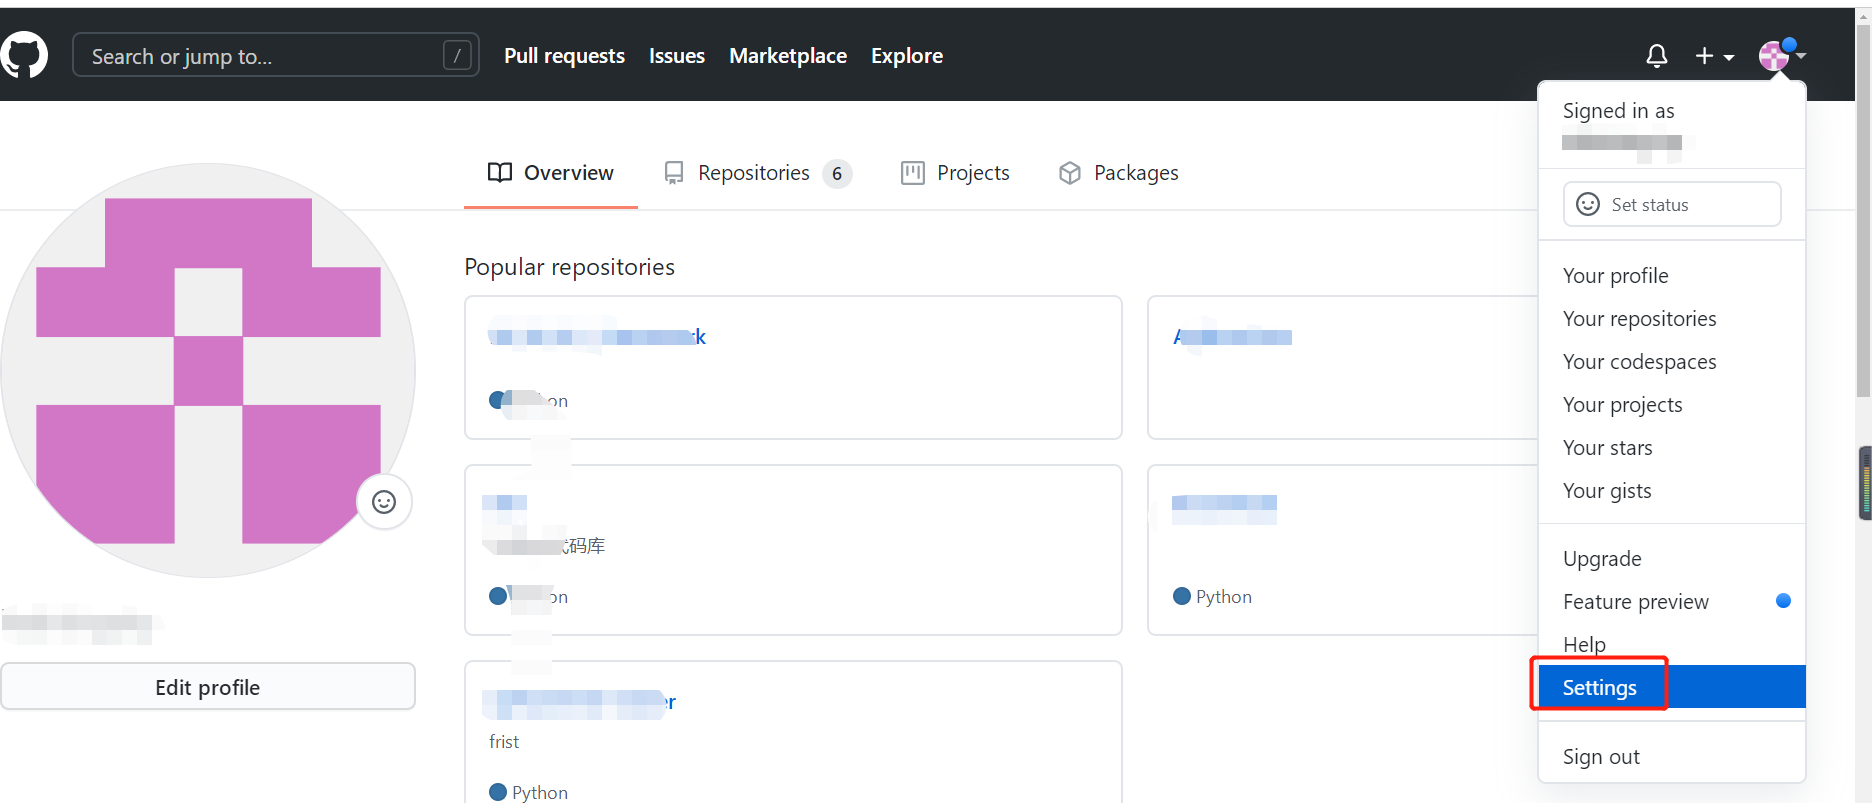Viewport: 1872px width, 803px height.
Task: Click Set status in dropdown menu
Action: pyautogui.click(x=1672, y=204)
